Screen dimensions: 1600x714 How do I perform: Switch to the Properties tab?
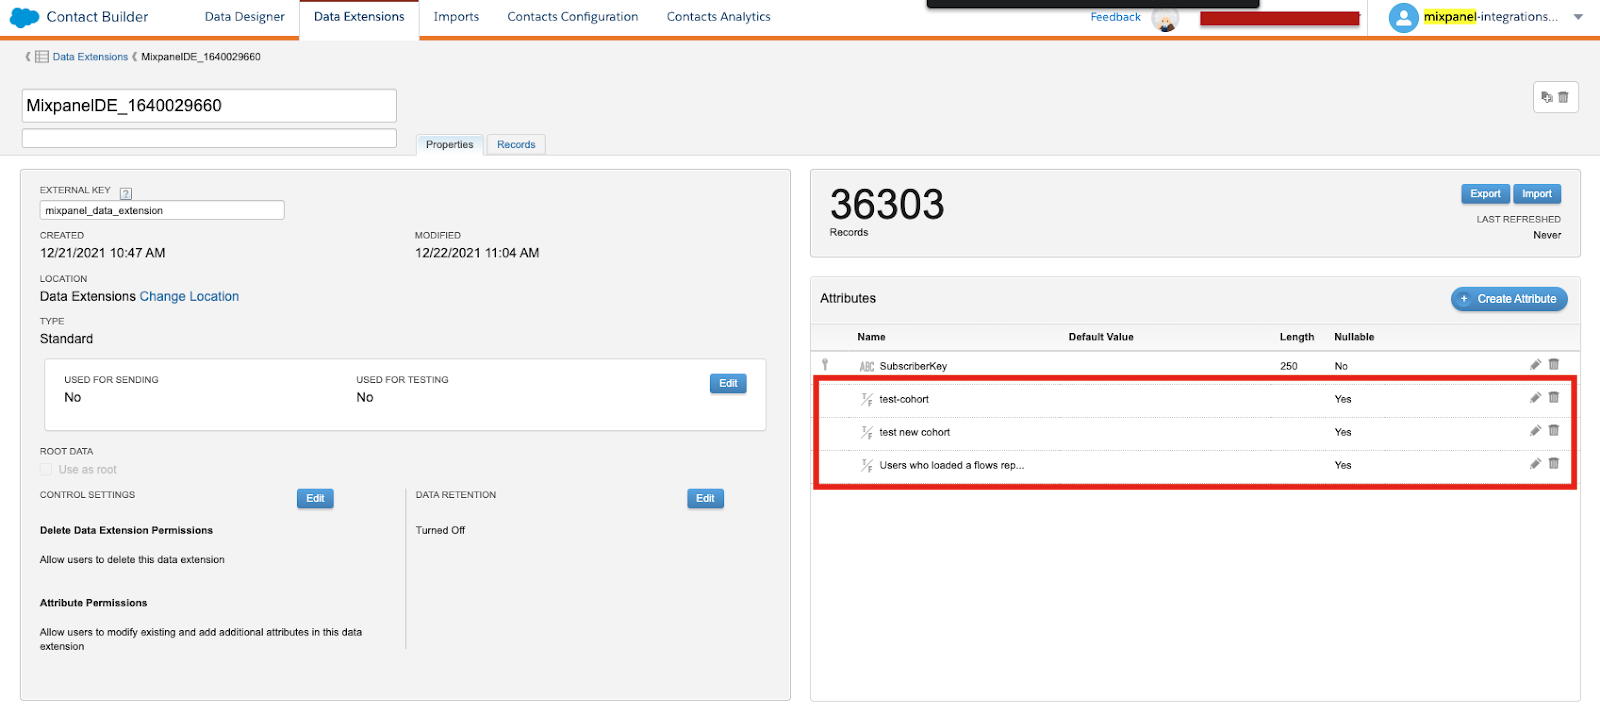click(x=449, y=145)
